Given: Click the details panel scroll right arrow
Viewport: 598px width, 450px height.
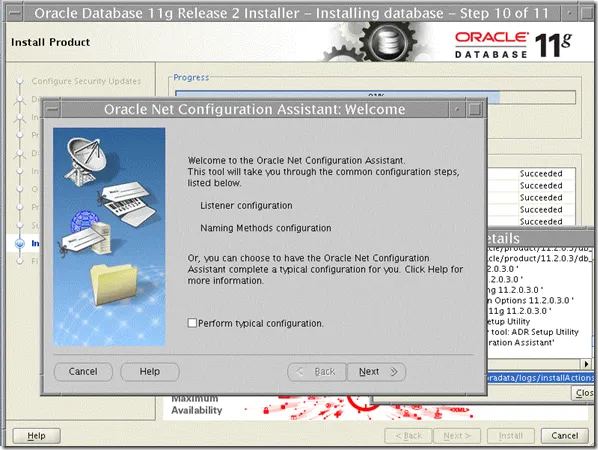Looking at the screenshot, I should point(587,364).
